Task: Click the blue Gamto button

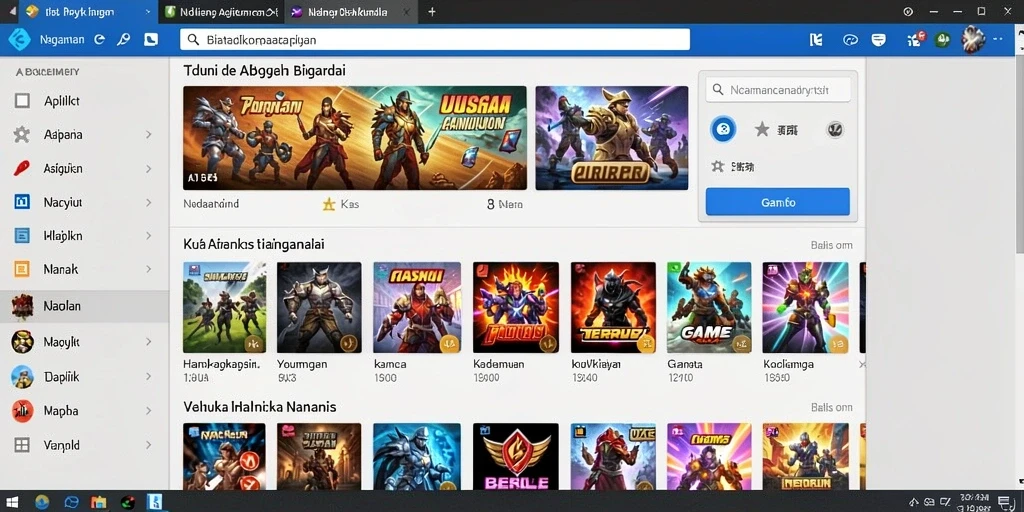Action: pos(778,202)
